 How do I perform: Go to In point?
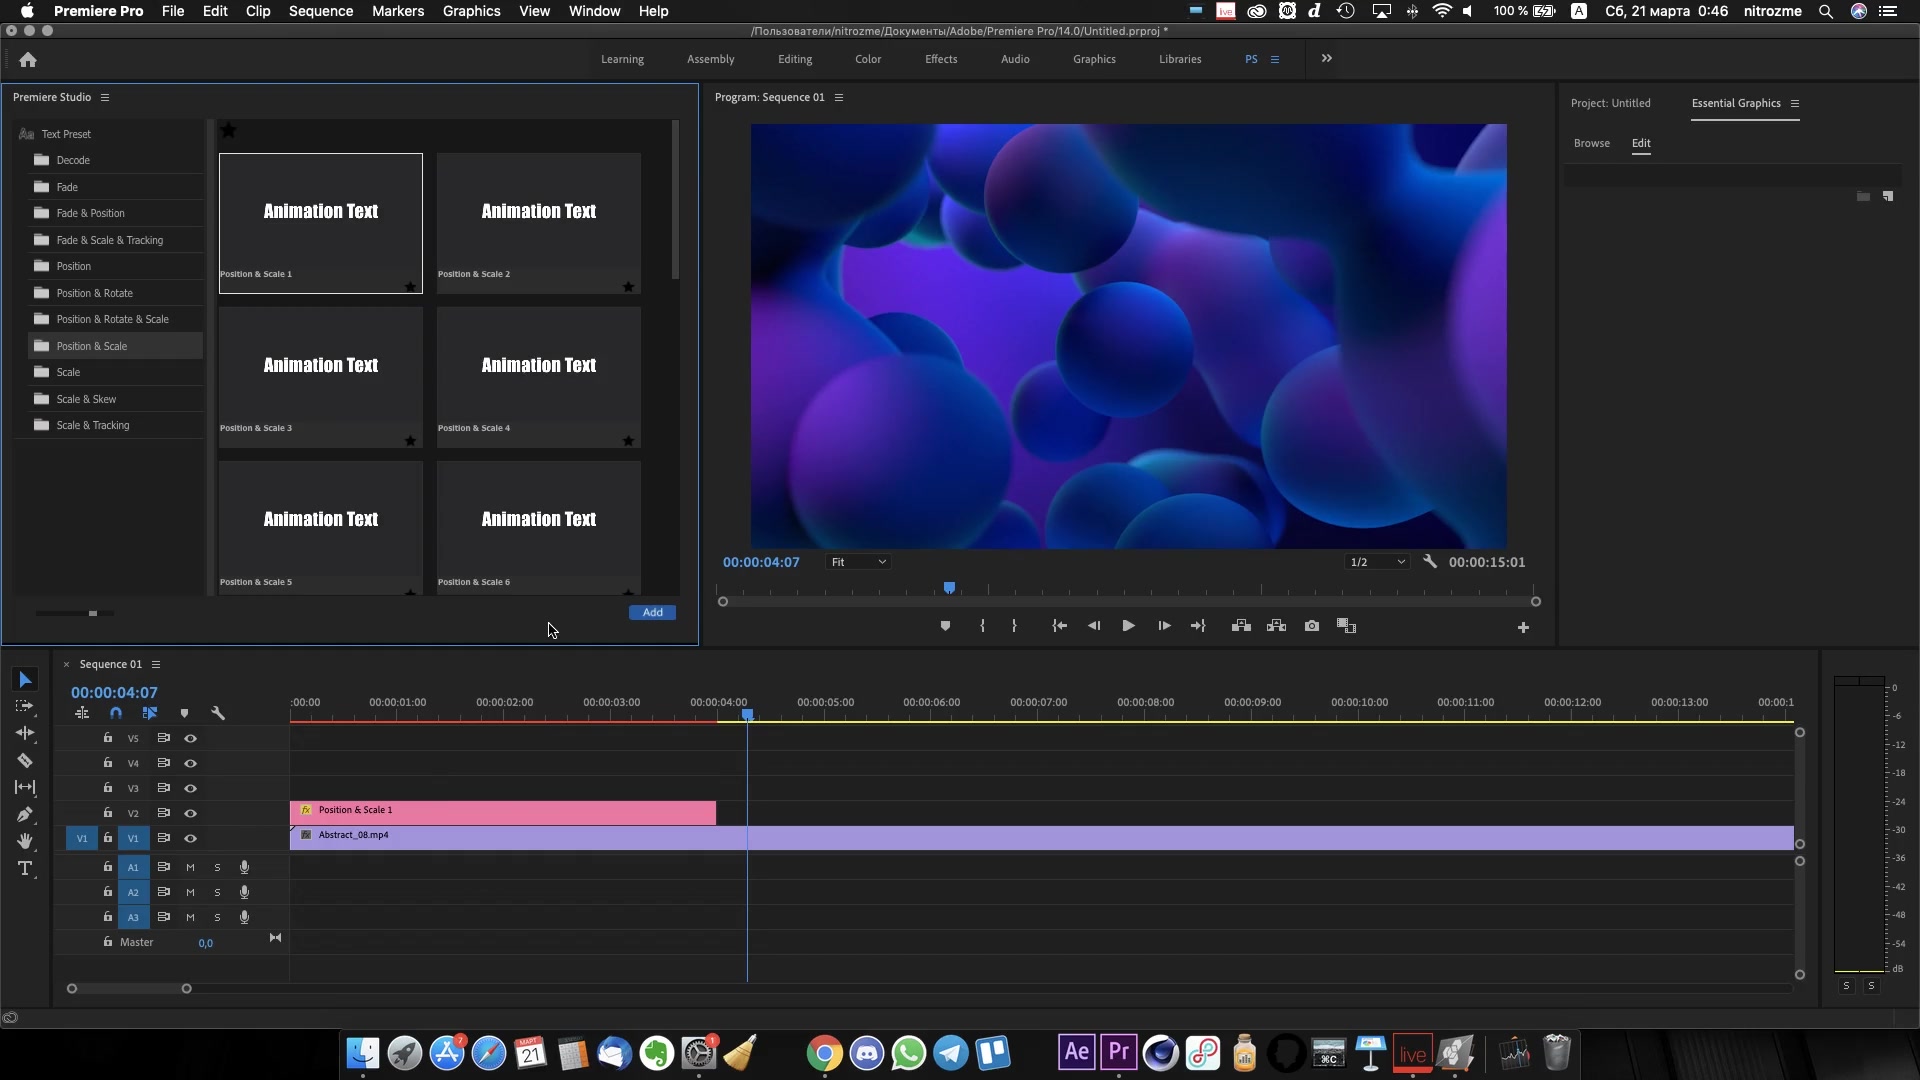1059,626
